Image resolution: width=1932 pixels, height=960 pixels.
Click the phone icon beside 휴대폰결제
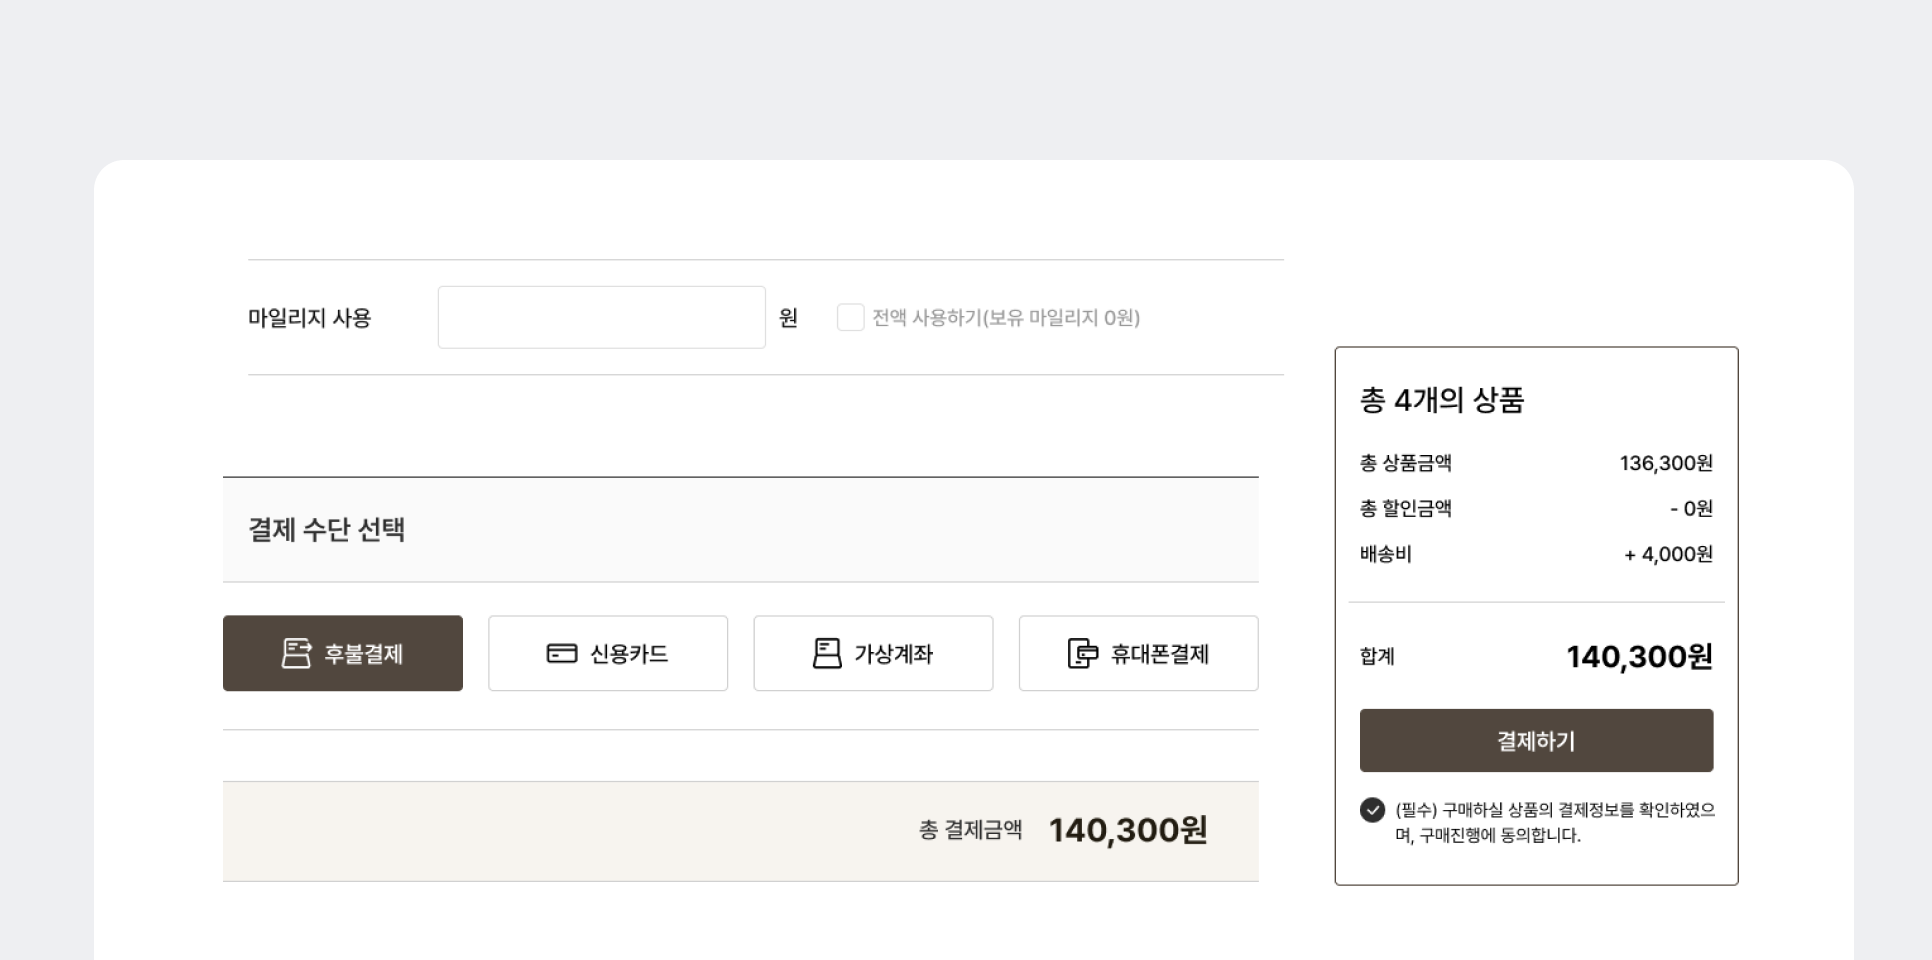pos(1083,653)
